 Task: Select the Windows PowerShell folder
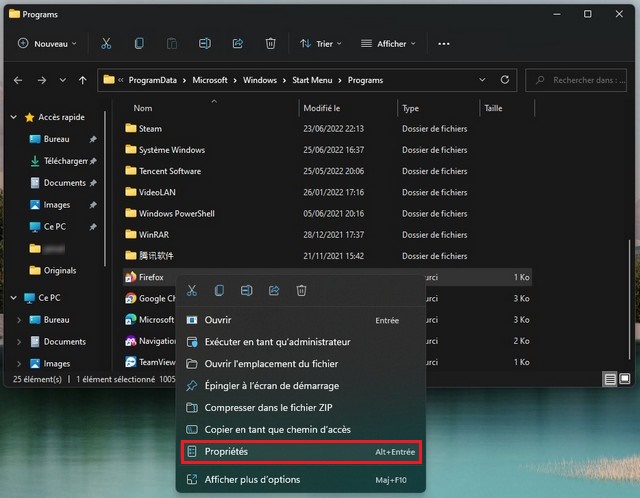[327, 213]
